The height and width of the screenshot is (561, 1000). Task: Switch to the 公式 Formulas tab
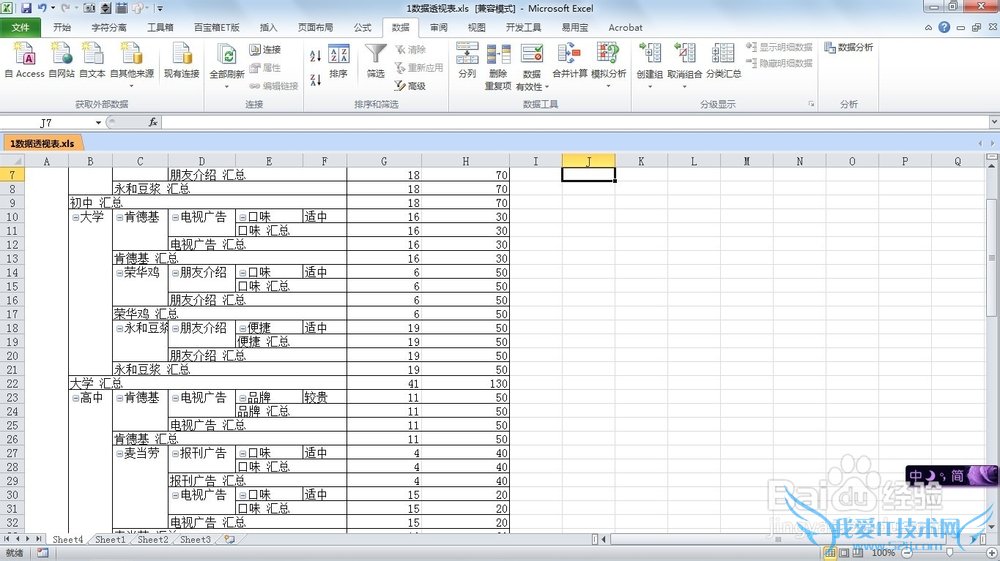(x=362, y=27)
